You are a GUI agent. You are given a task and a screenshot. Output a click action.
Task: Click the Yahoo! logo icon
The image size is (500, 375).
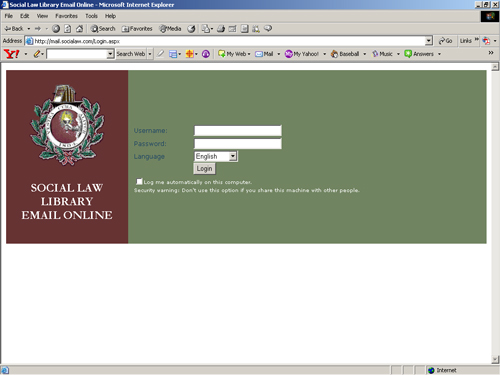(12, 54)
